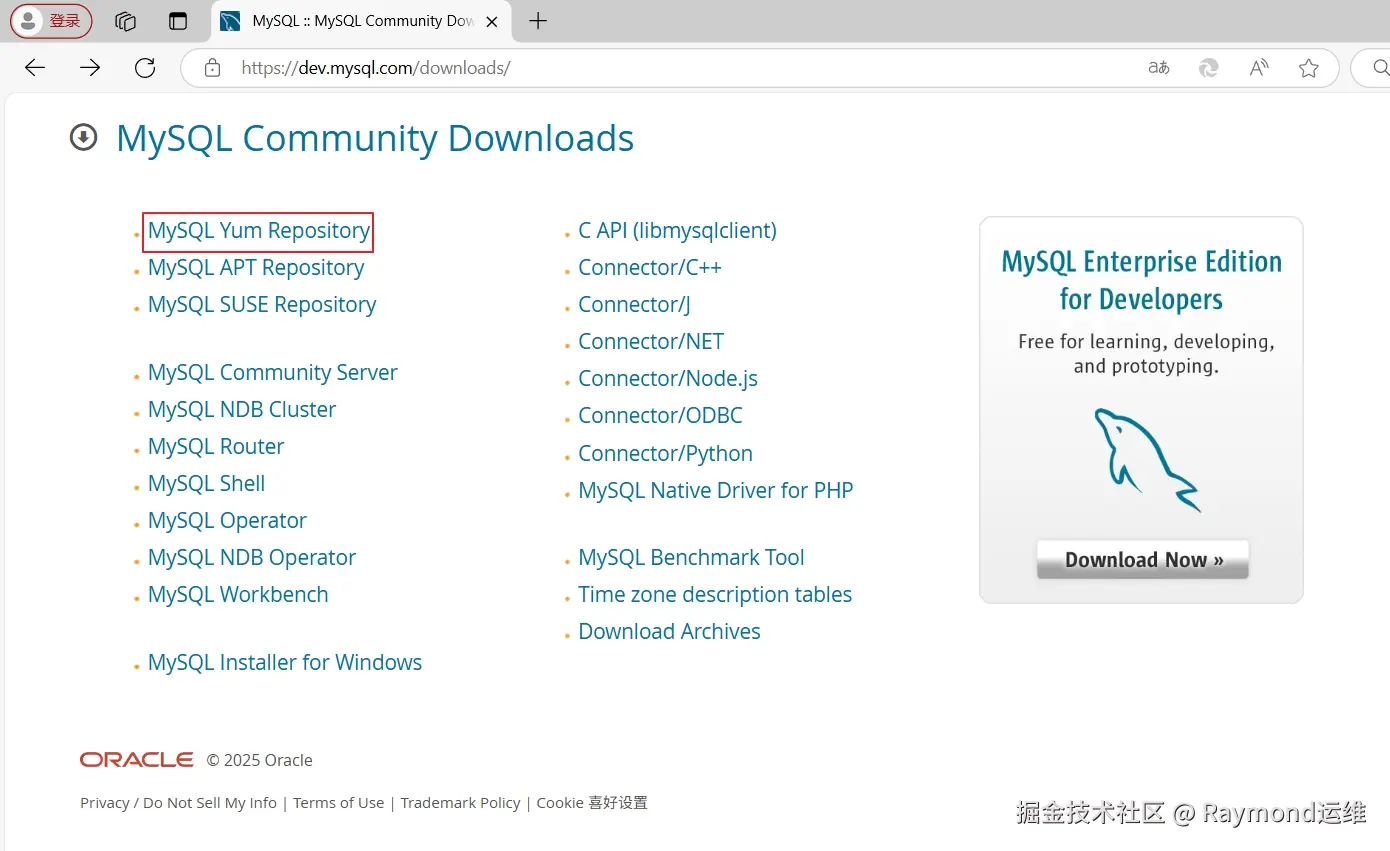The height and width of the screenshot is (851, 1390).
Task: Open MySQL Yum Repository link
Action: pyautogui.click(x=259, y=231)
